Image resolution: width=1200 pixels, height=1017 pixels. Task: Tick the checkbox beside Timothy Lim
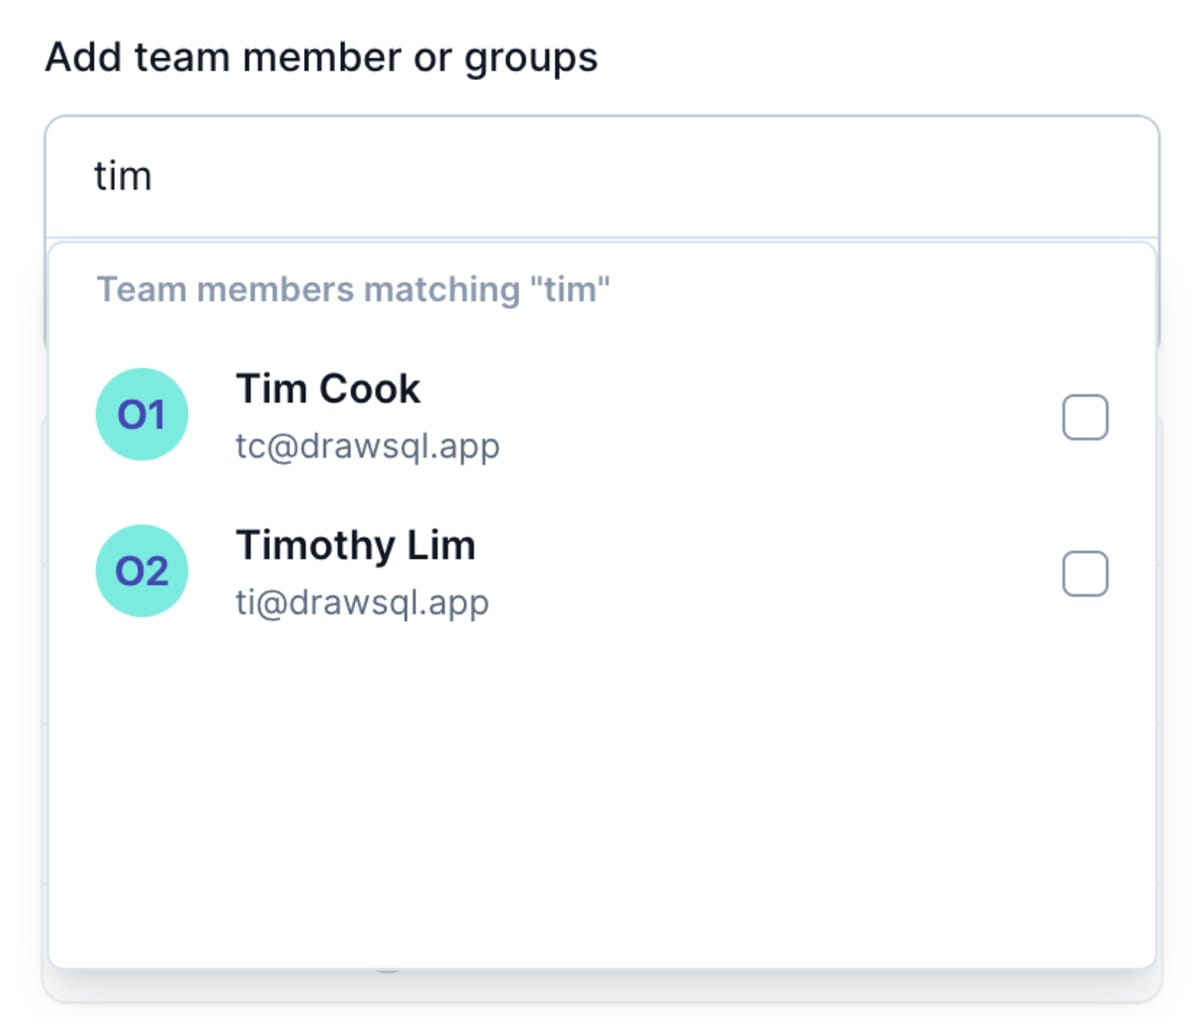coord(1085,573)
